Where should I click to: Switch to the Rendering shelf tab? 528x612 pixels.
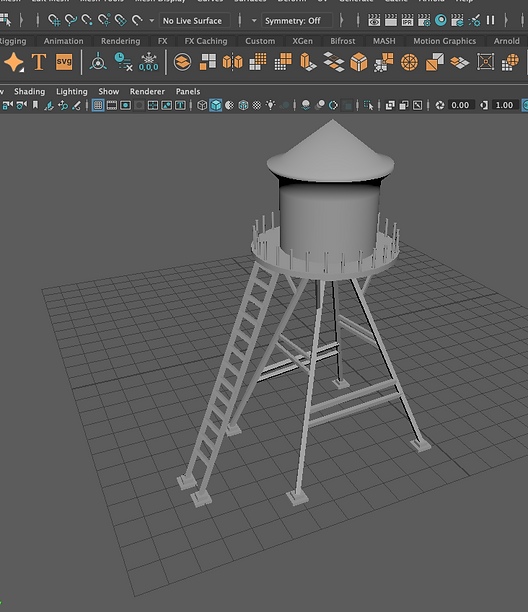coord(121,41)
